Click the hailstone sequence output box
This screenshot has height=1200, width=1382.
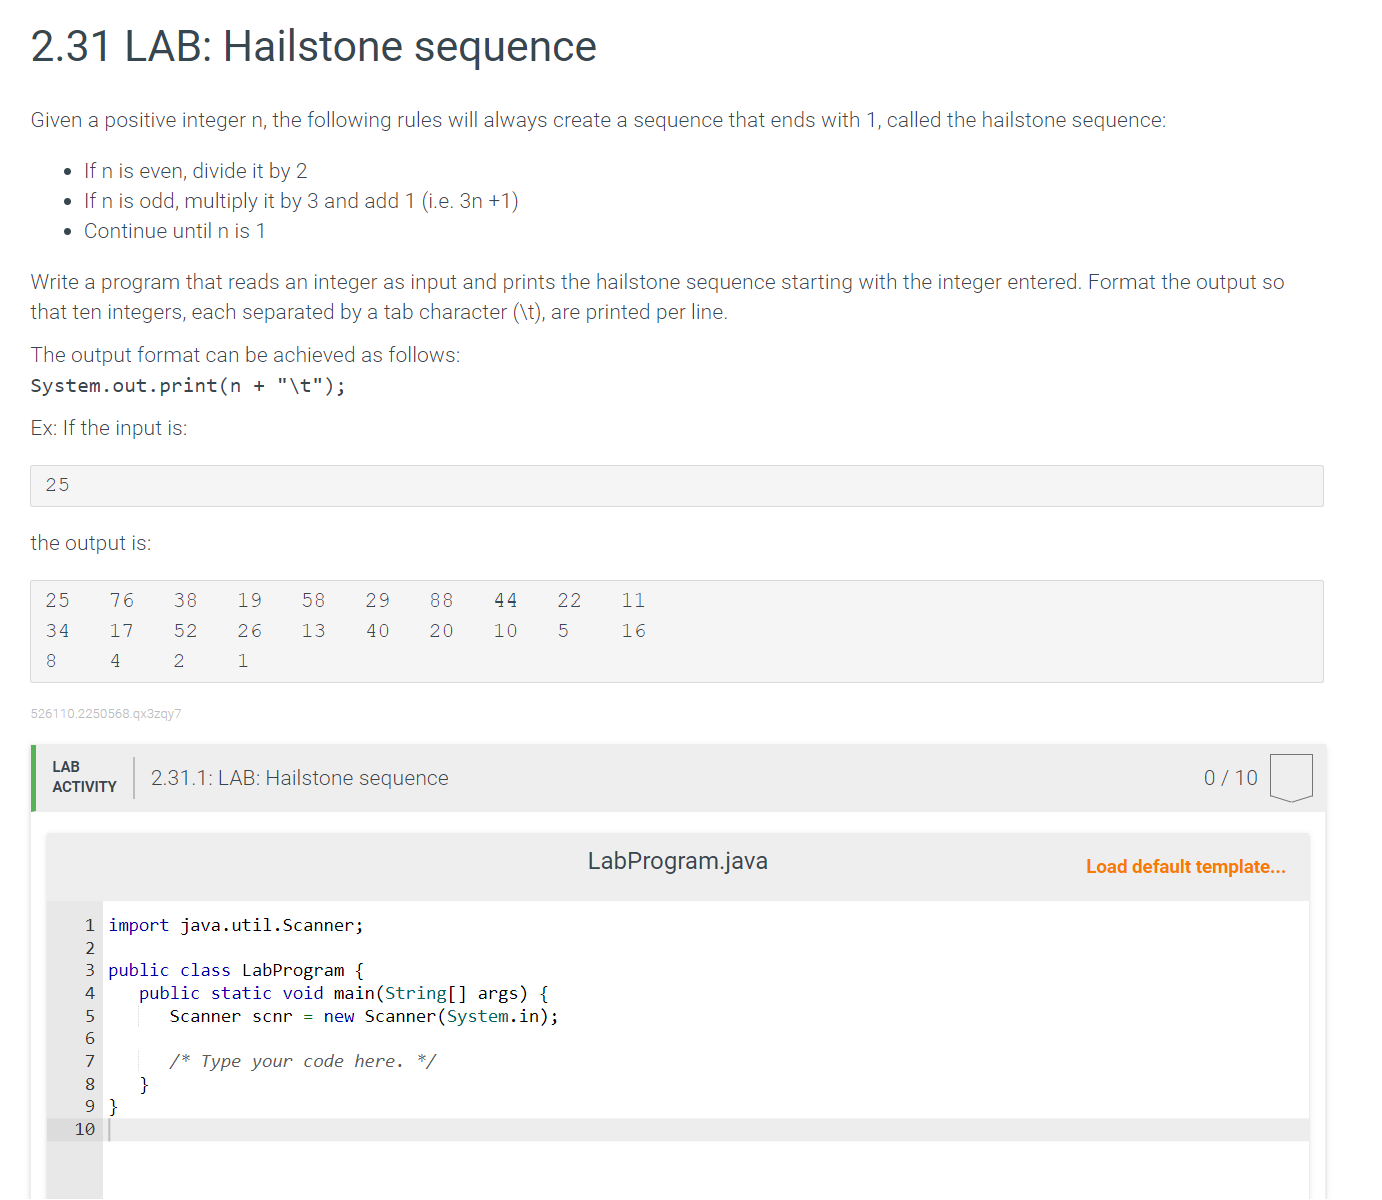[x=677, y=631]
